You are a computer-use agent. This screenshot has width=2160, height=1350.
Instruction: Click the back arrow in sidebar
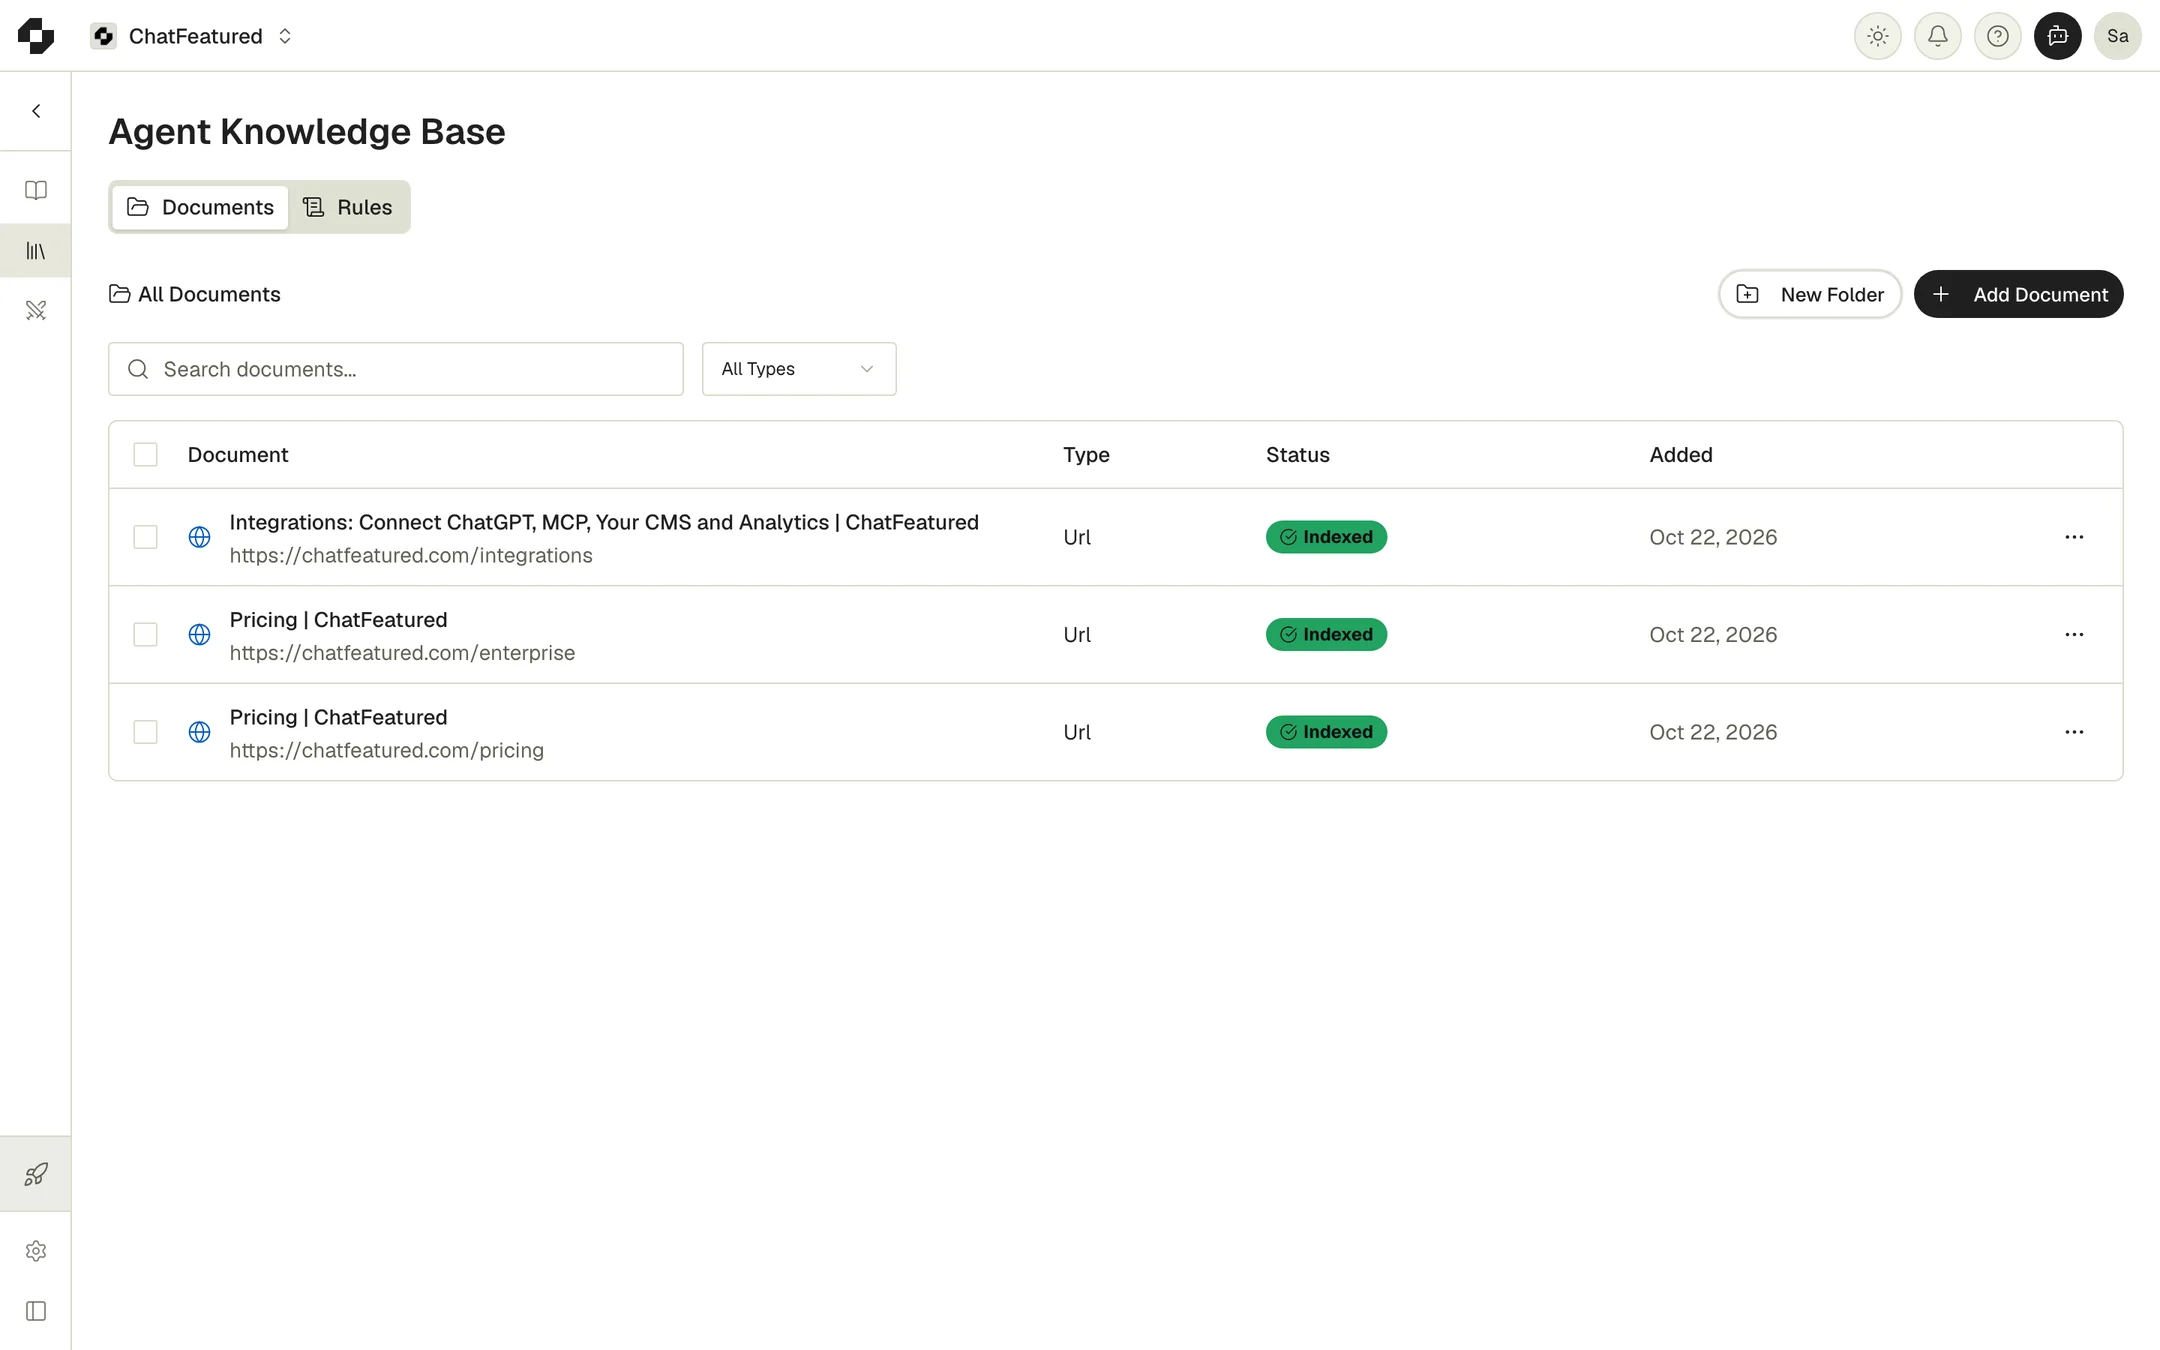(36, 111)
